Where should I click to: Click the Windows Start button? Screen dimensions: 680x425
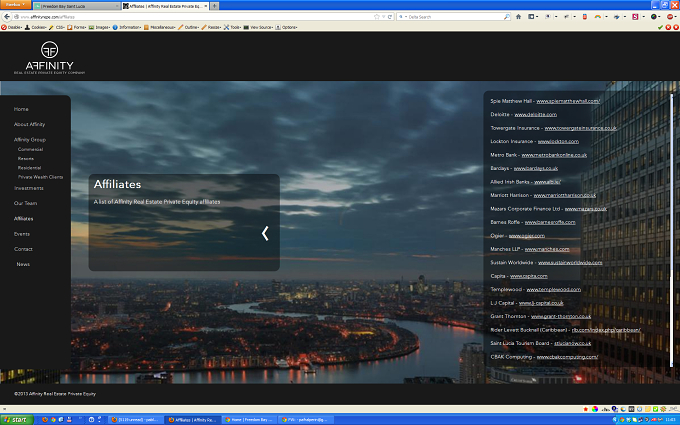[16, 419]
